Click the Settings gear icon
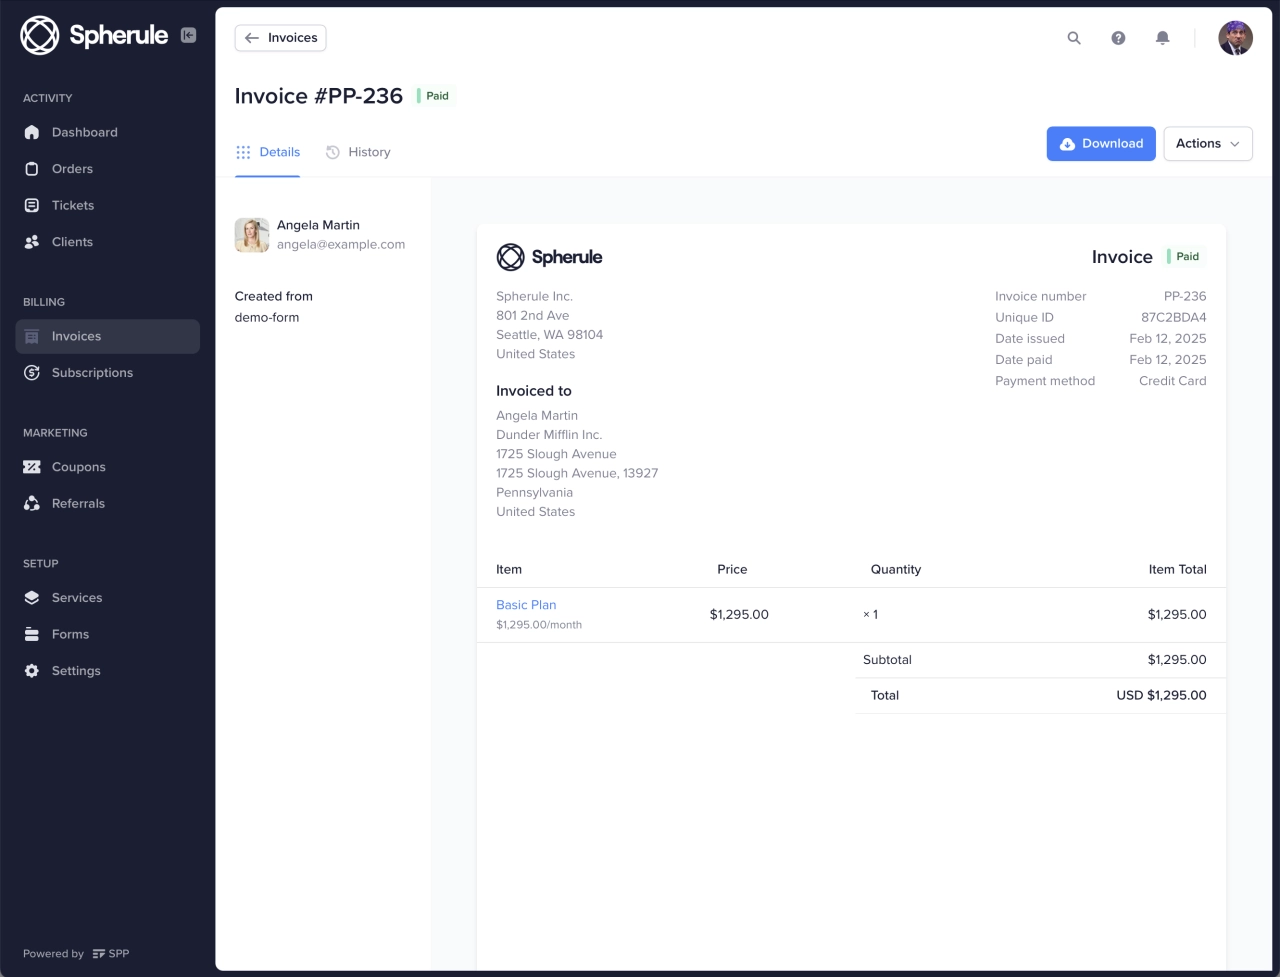 pos(32,671)
